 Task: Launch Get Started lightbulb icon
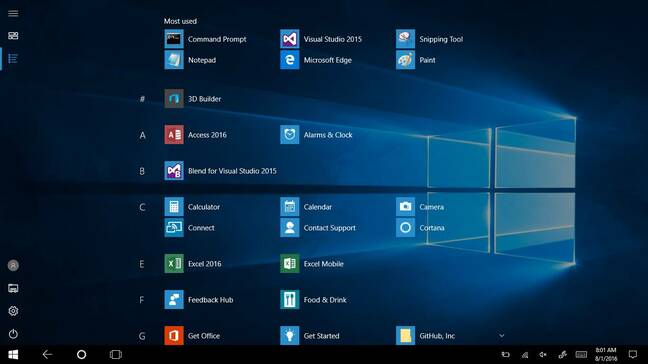pyautogui.click(x=290, y=335)
